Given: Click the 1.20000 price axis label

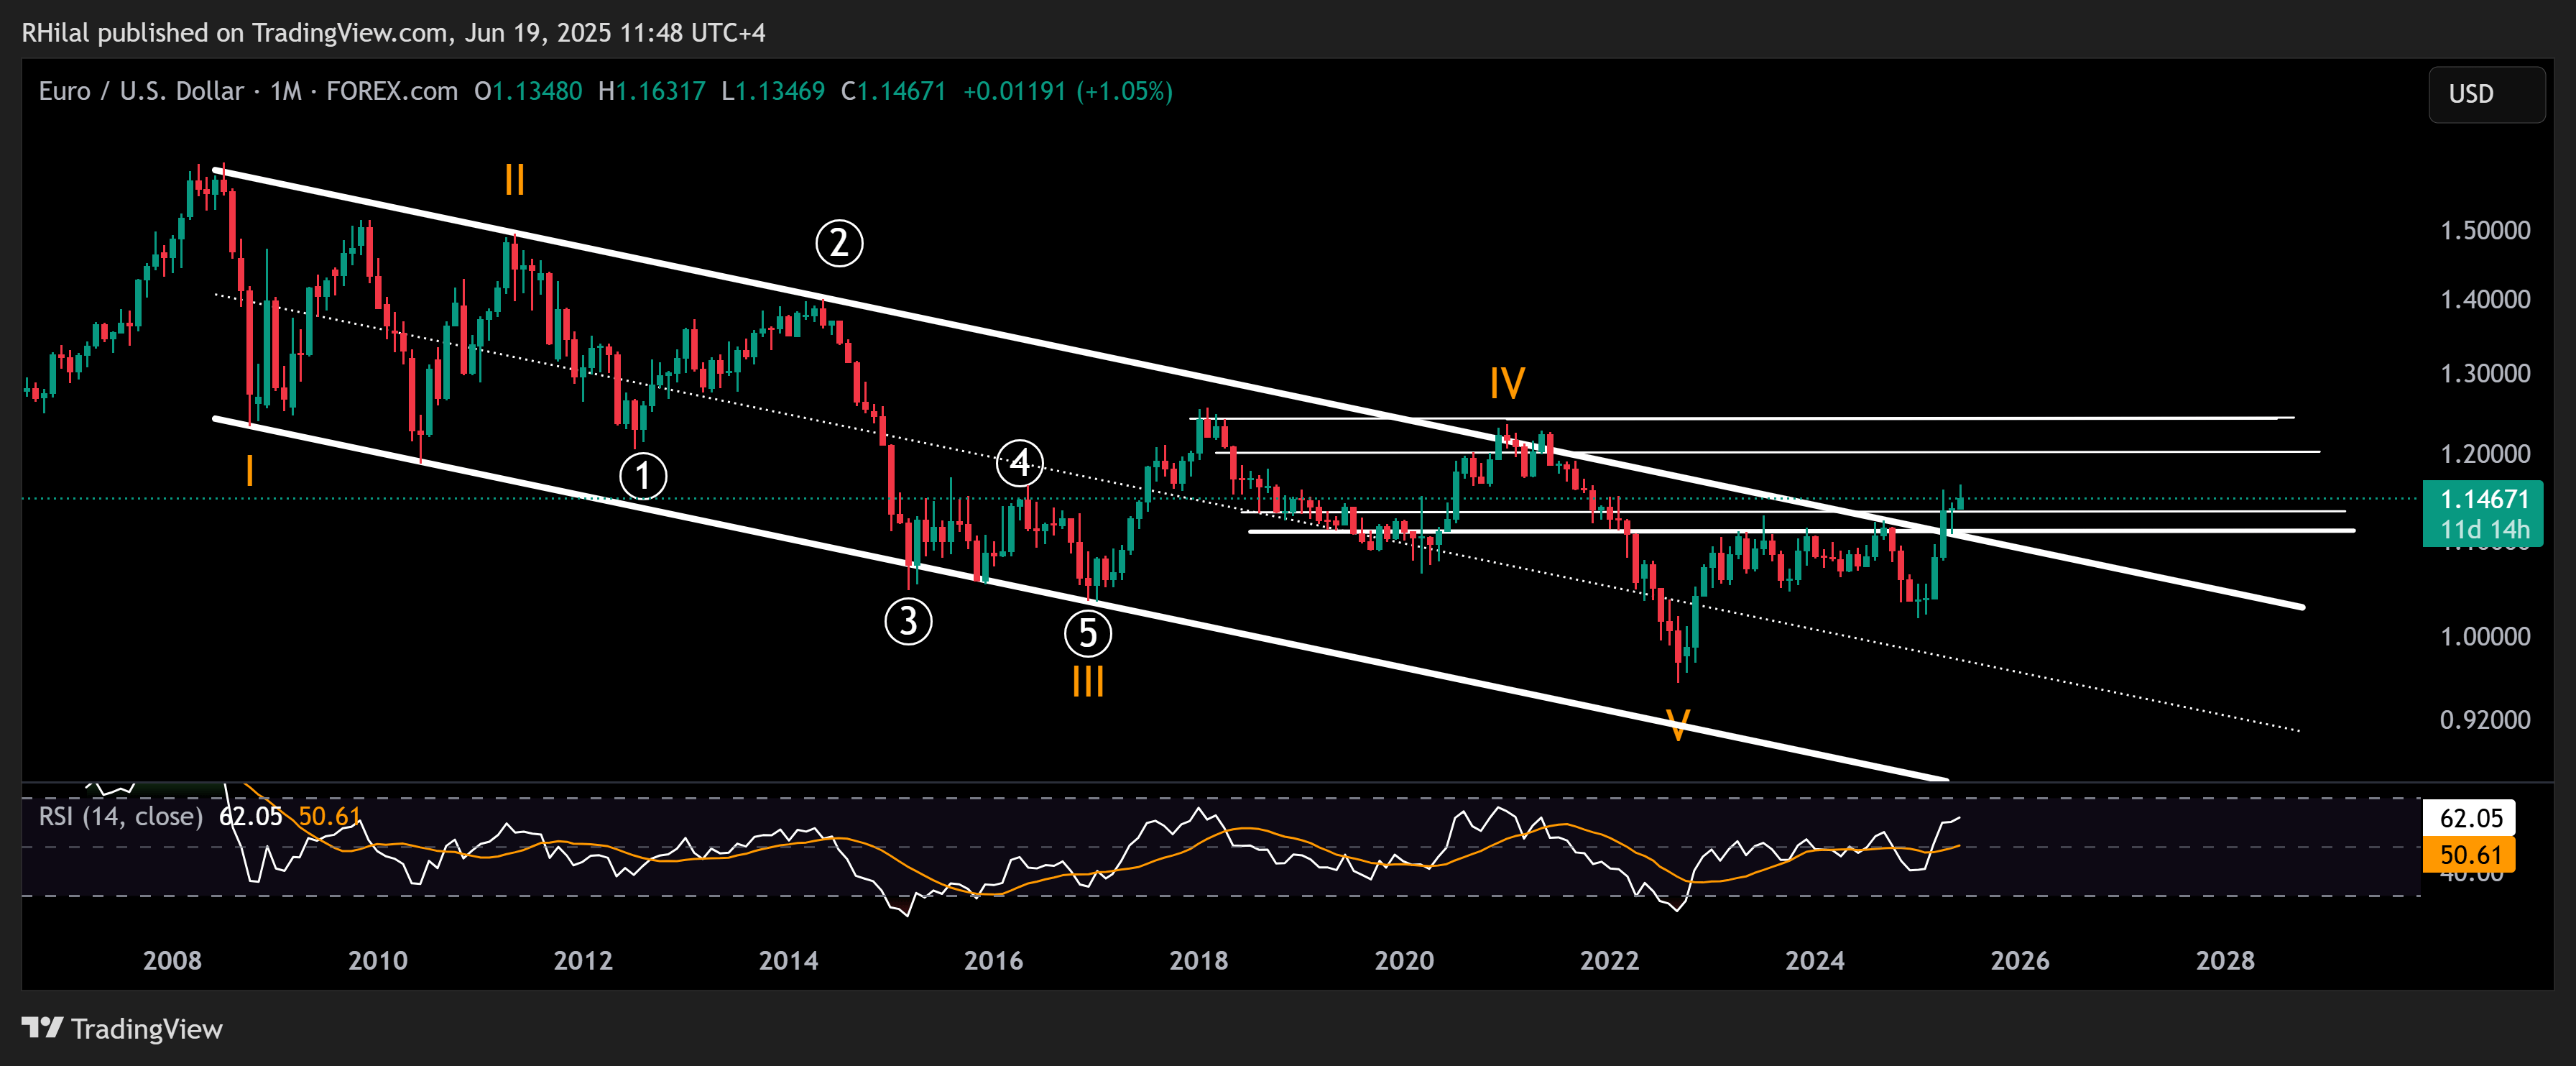Looking at the screenshot, I should (x=2485, y=453).
